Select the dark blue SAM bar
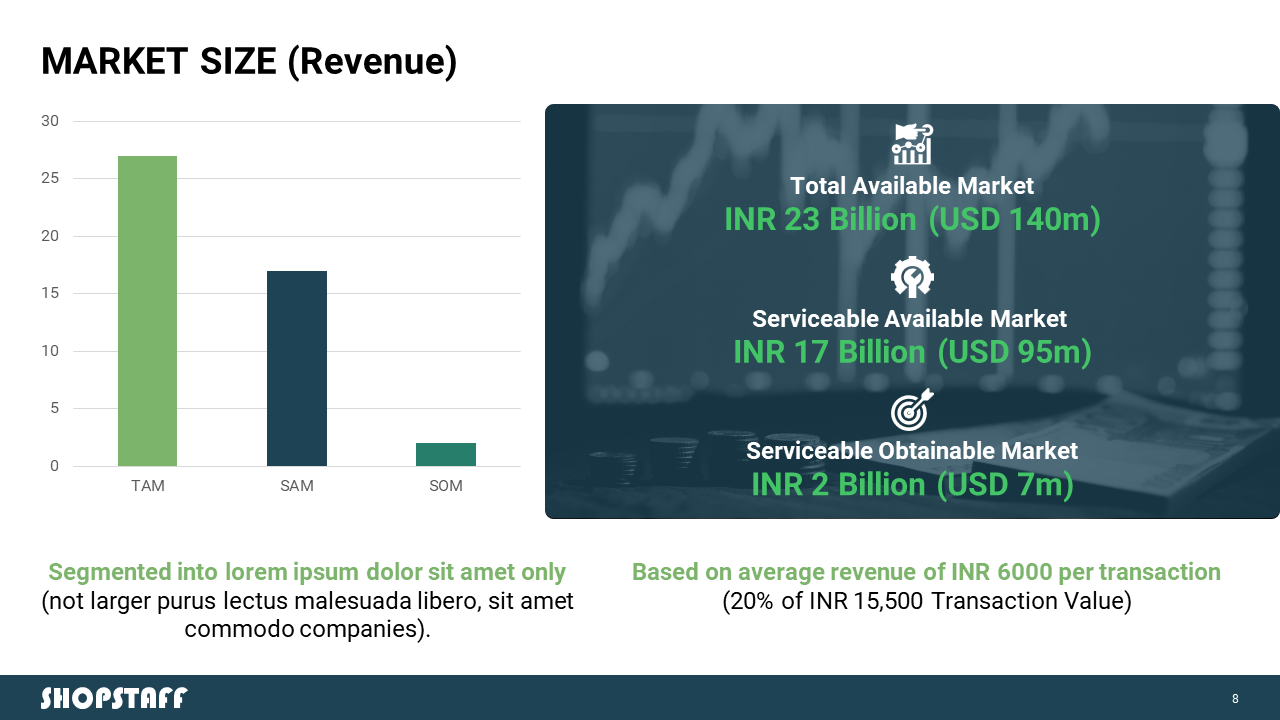 coord(297,368)
